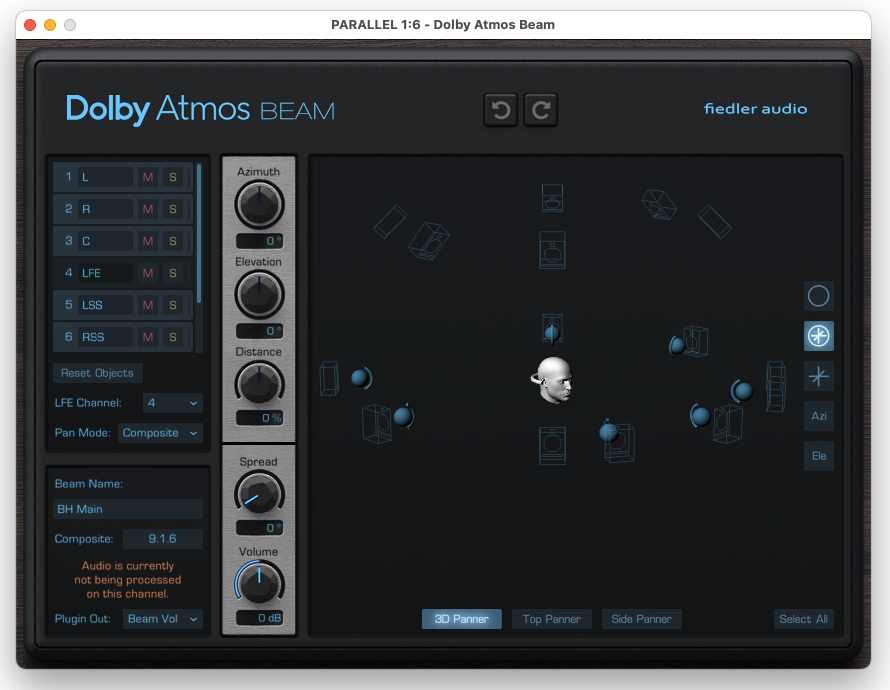The image size is (890, 690).
Task: Click the Beam Name field 'BH Main'
Action: (x=128, y=509)
